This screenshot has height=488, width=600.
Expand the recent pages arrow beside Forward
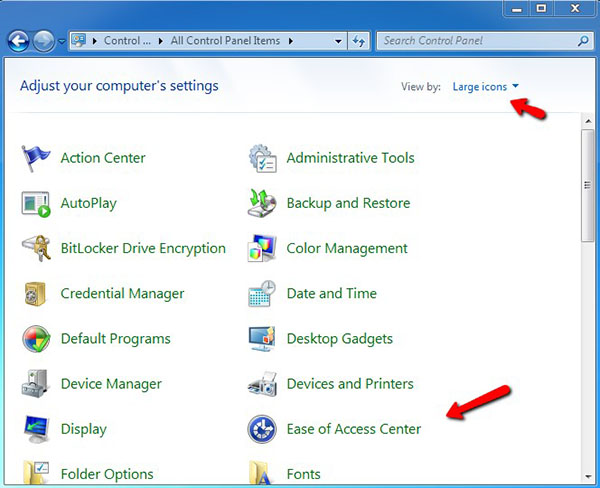[62, 41]
